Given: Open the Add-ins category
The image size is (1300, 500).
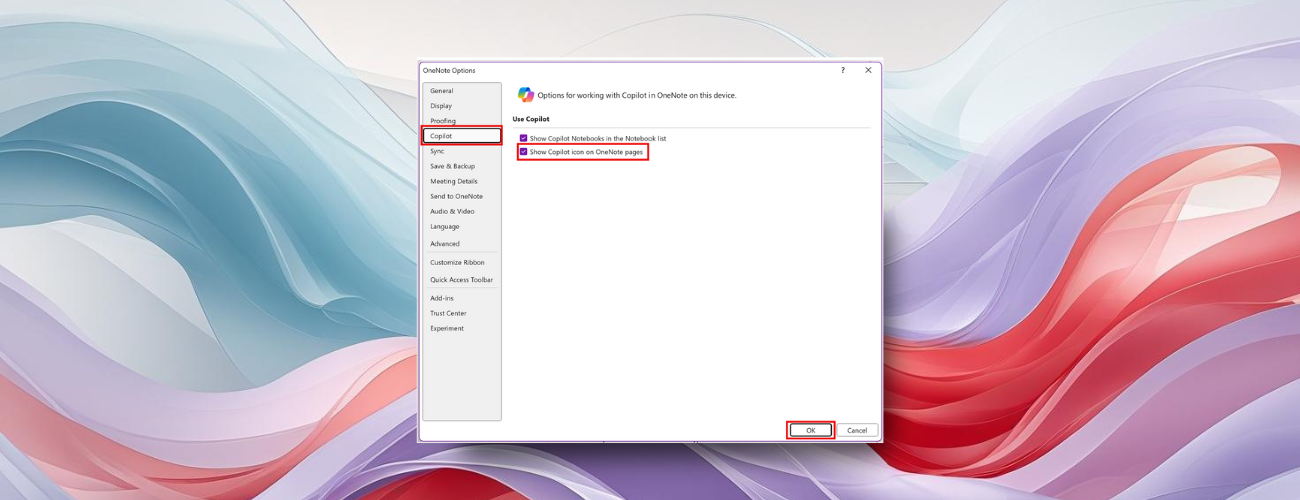Looking at the screenshot, I should point(461,298).
